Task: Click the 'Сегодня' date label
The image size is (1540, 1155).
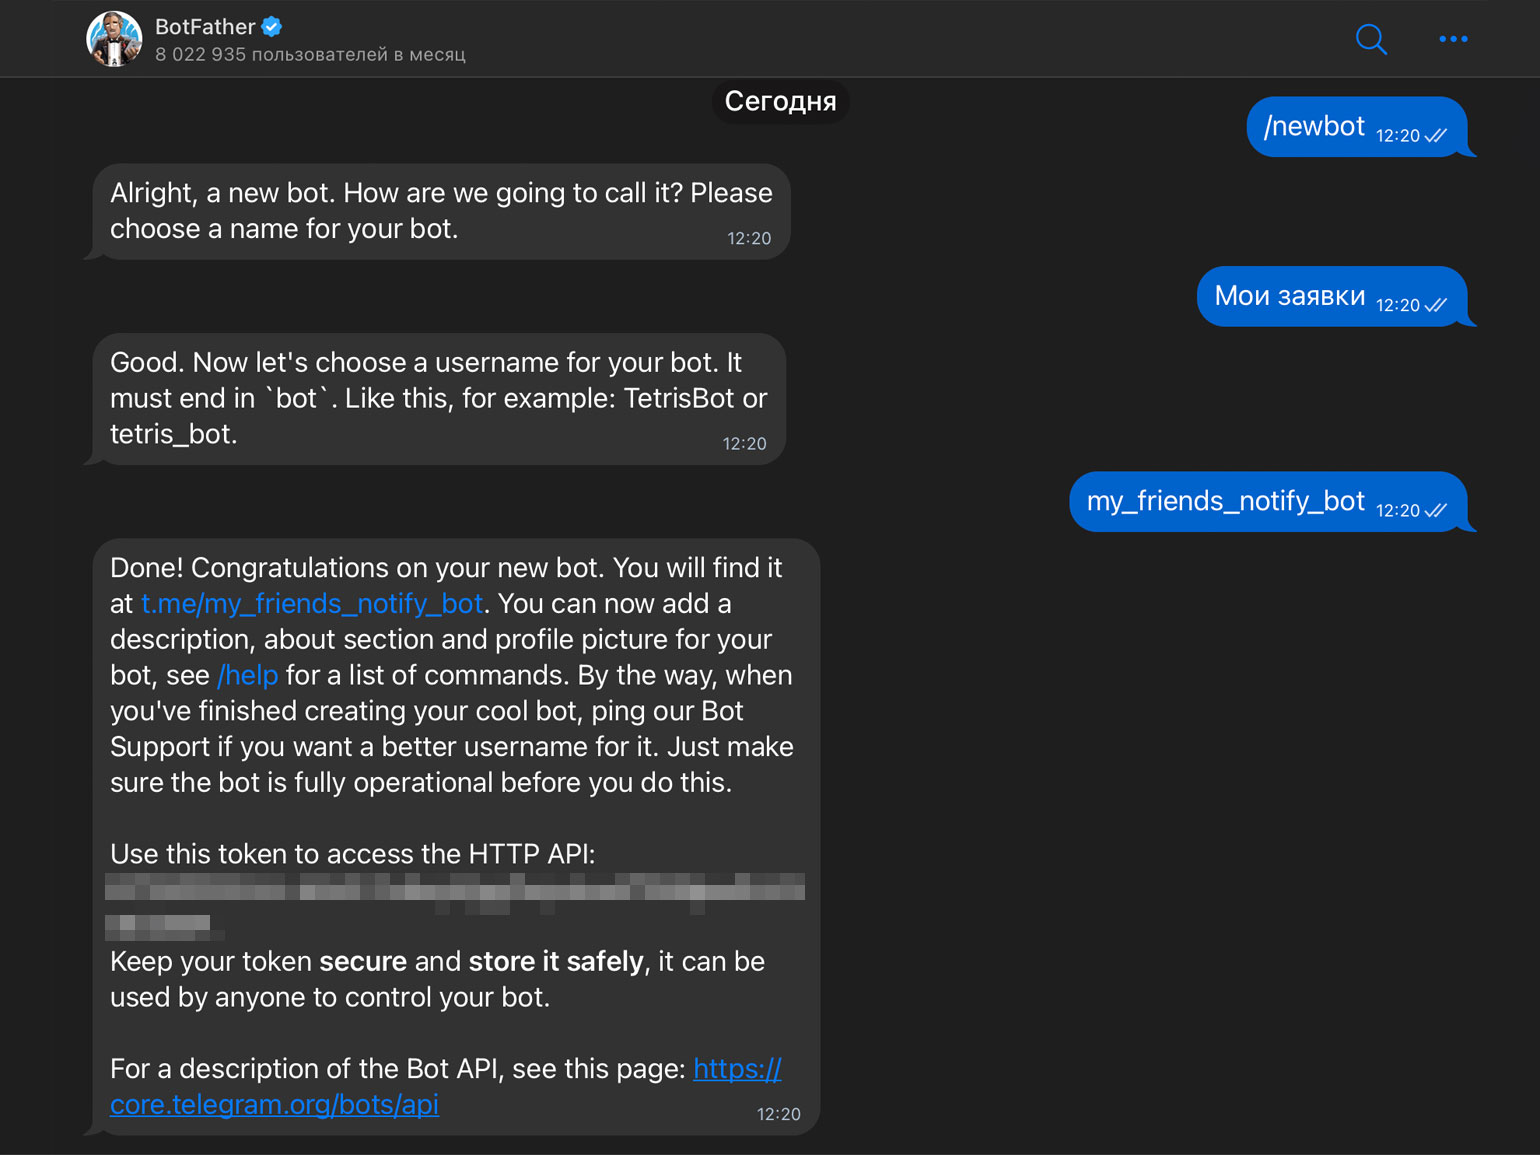Action: pyautogui.click(x=780, y=101)
